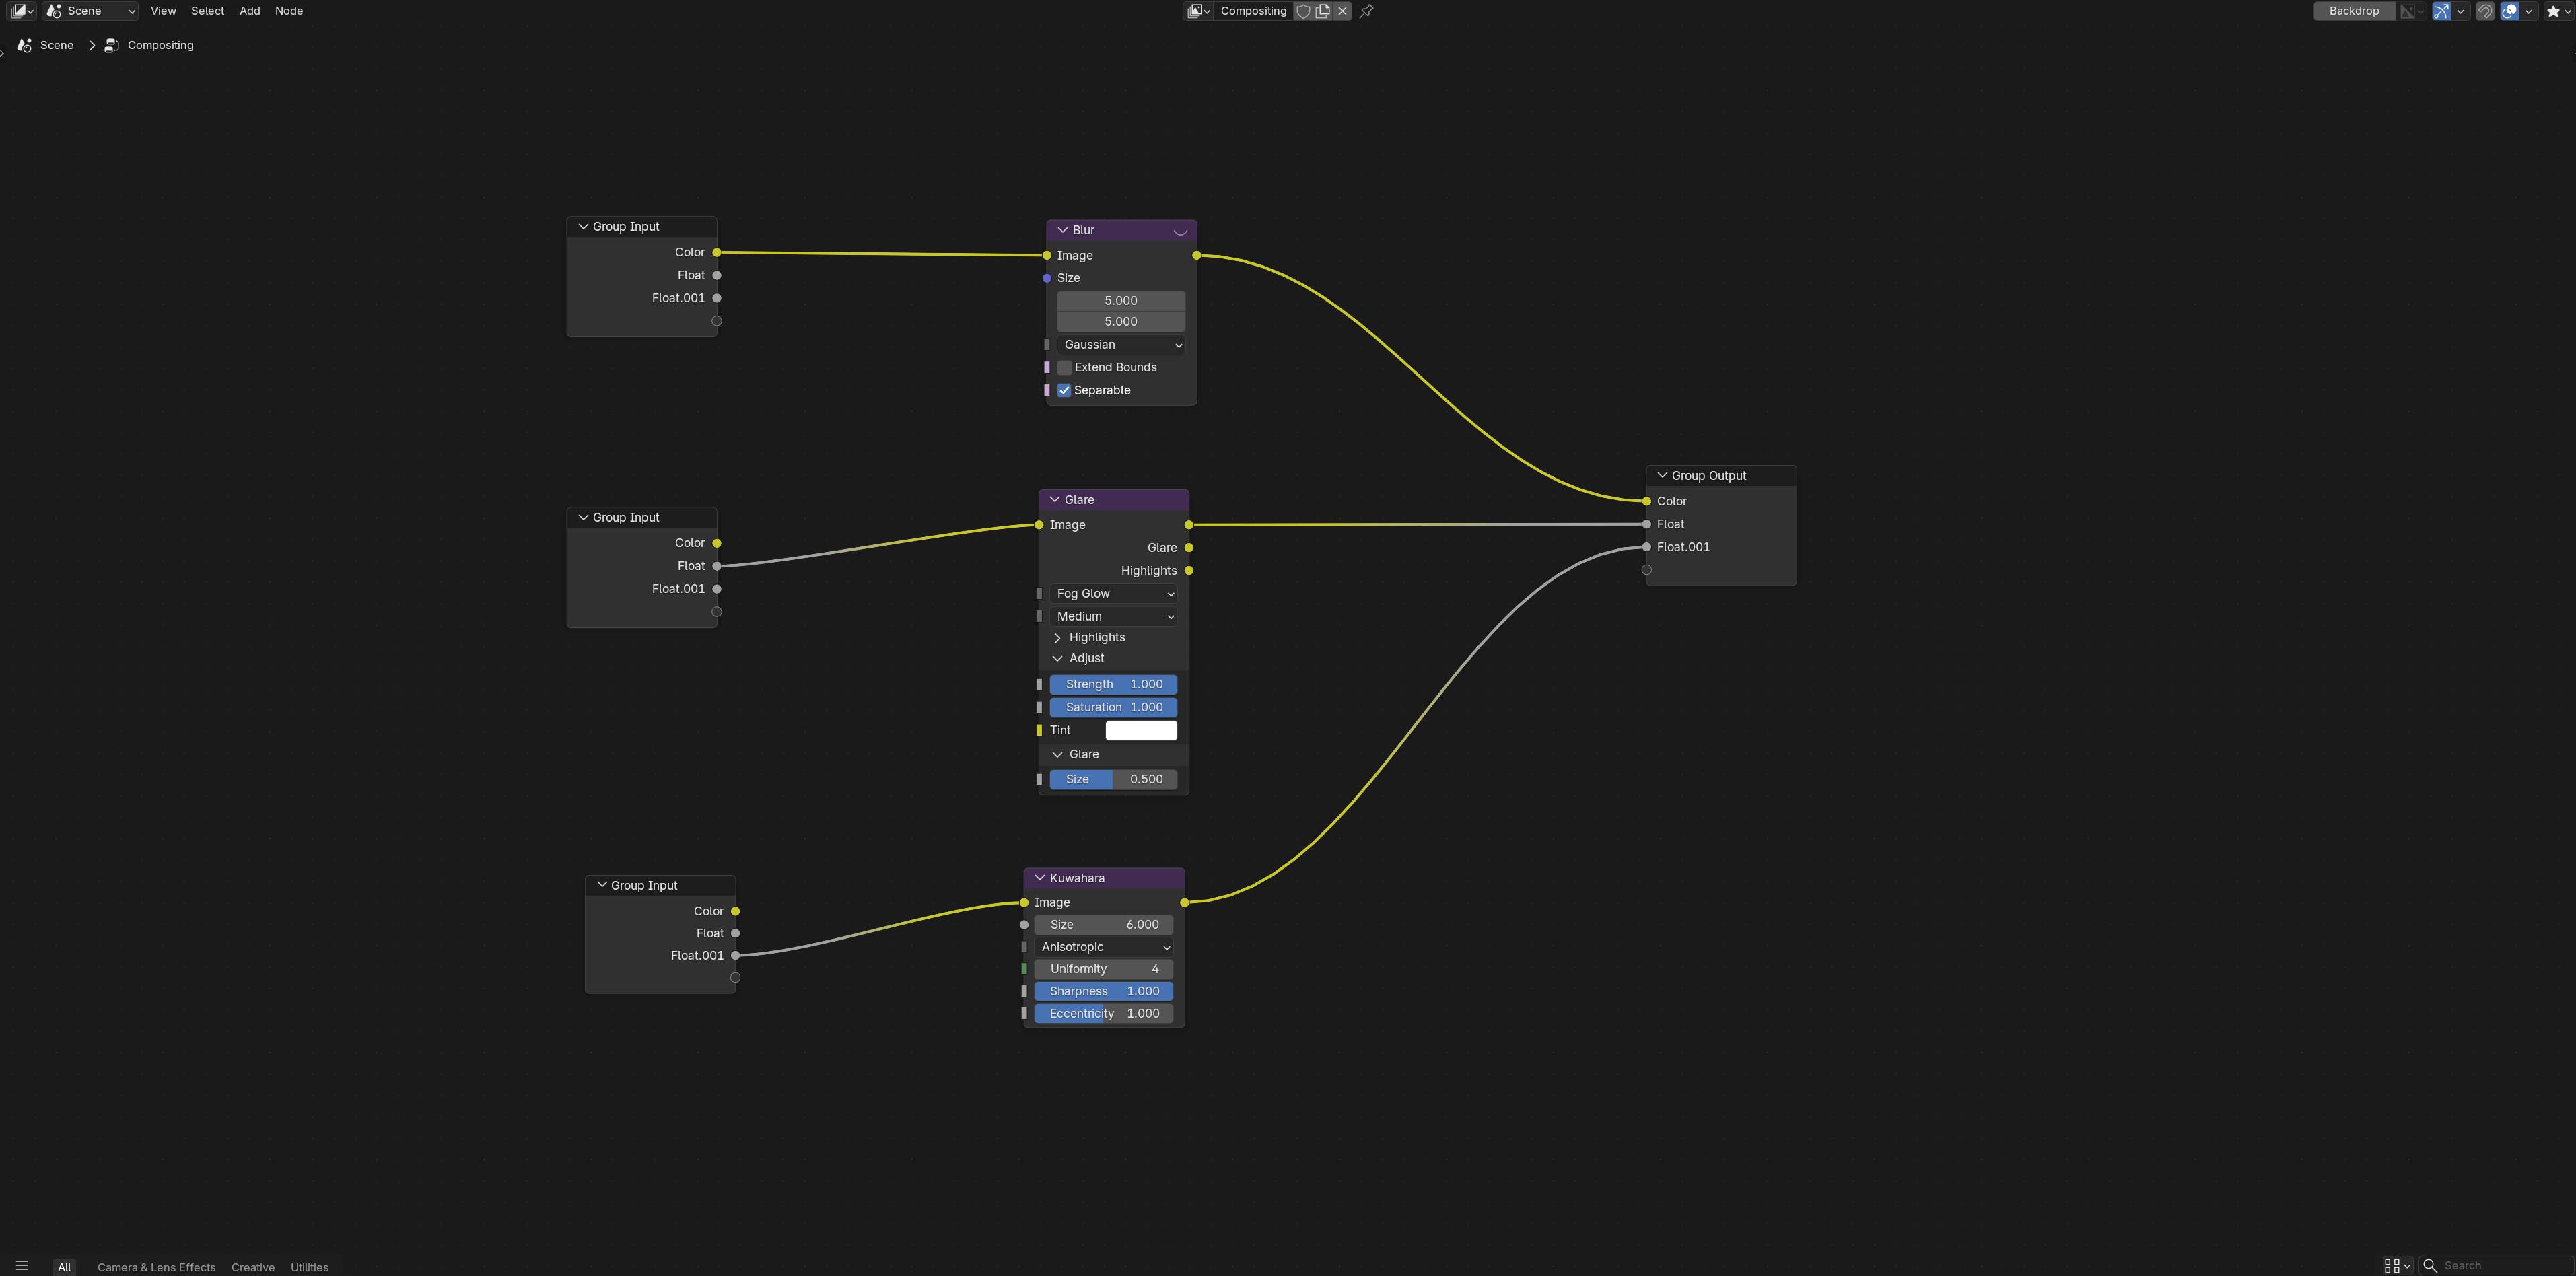The width and height of the screenshot is (2576, 1276).
Task: Open the Gaussian filter type dropdown
Action: (x=1121, y=345)
